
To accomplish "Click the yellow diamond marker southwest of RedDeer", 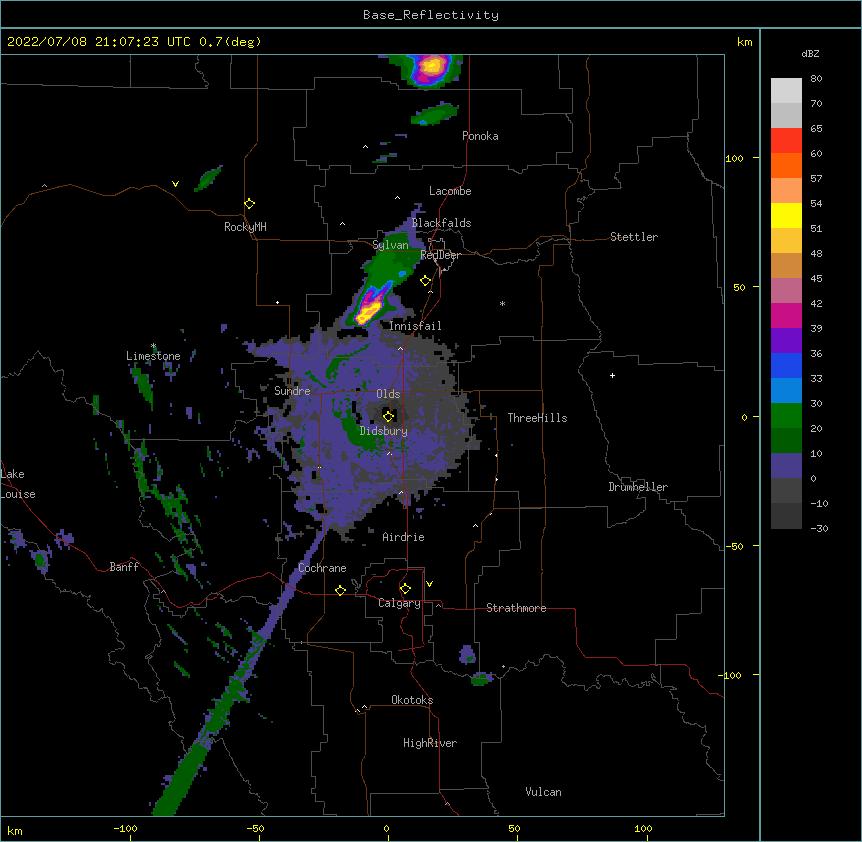I will point(425,280).
